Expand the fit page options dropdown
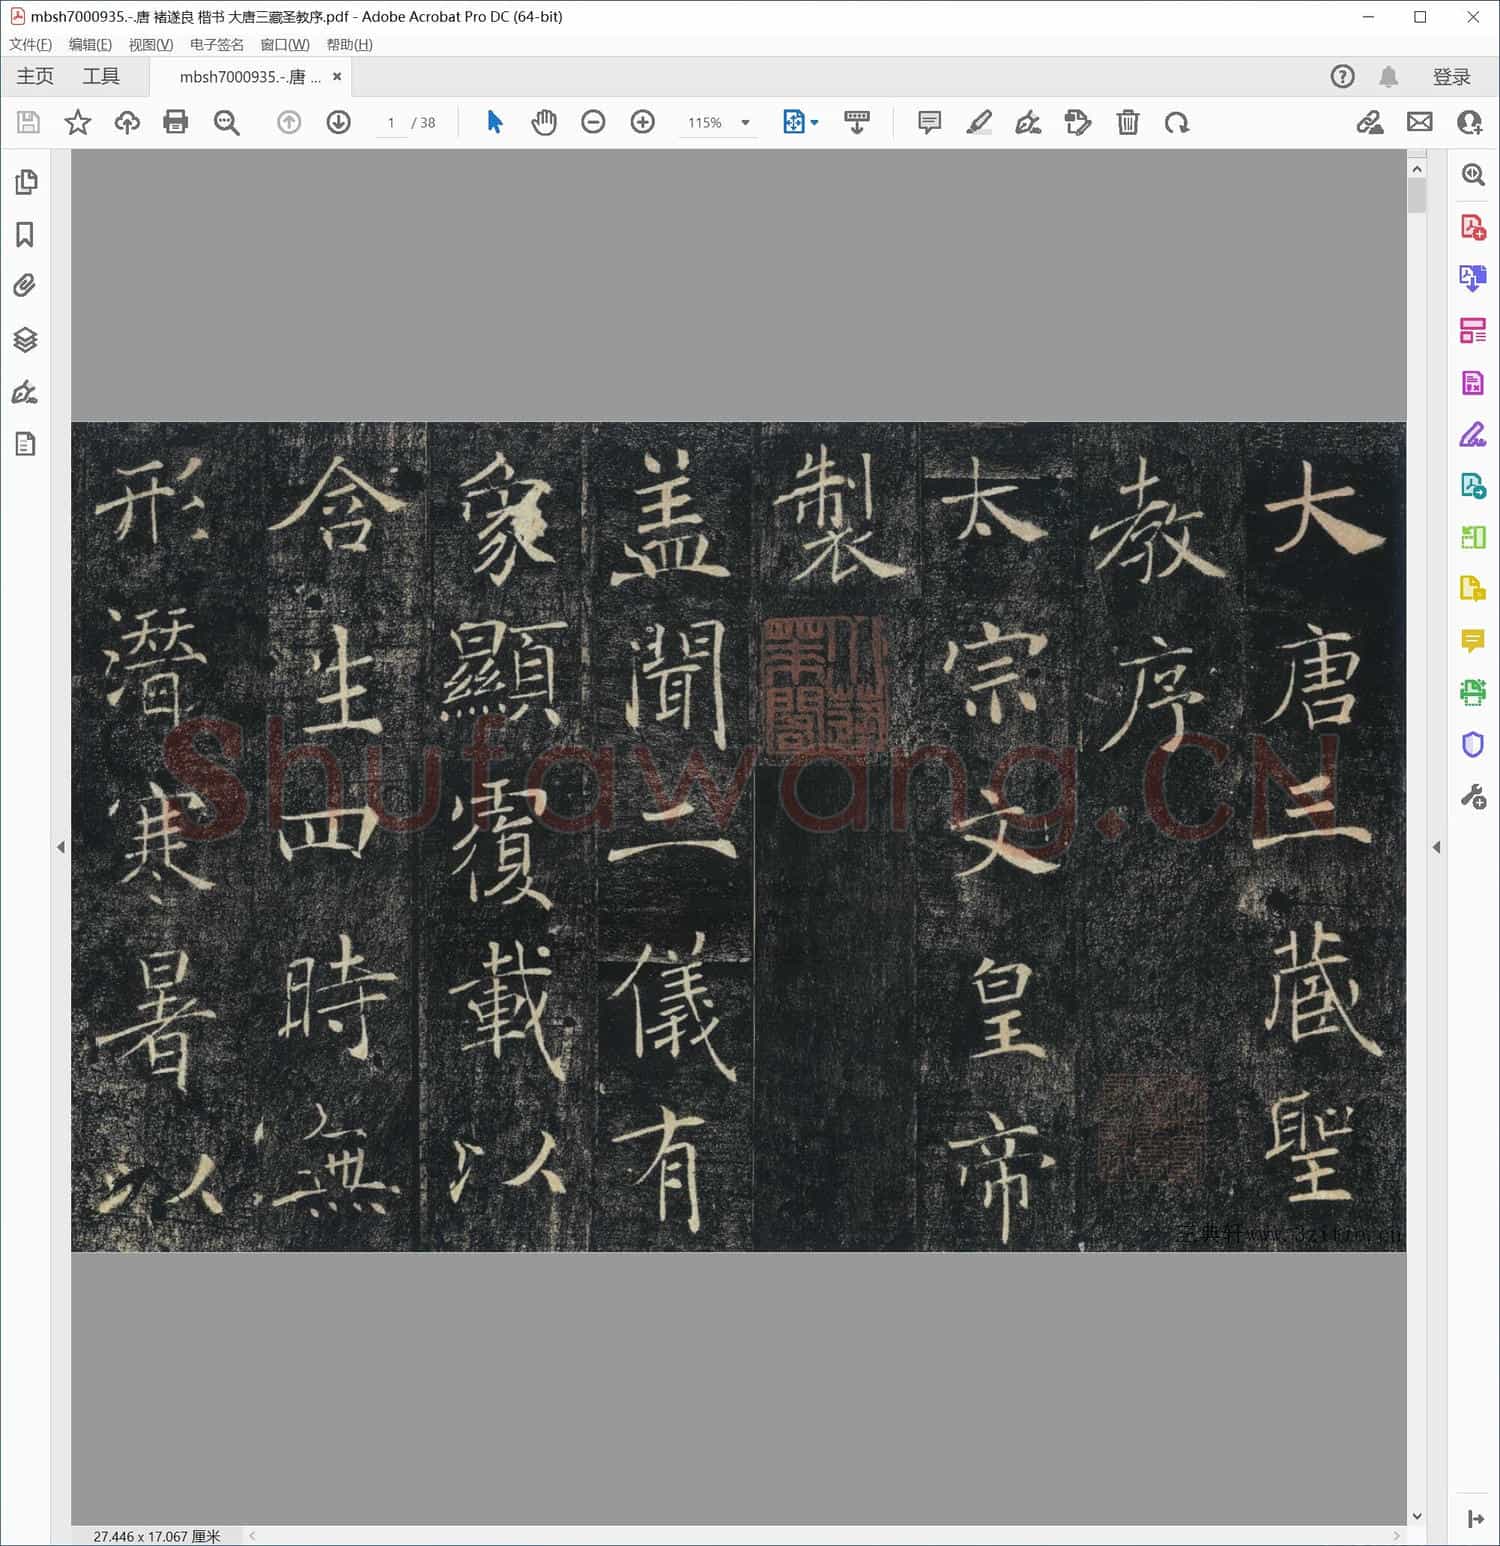Screen dimensions: 1500x1546 pos(814,123)
